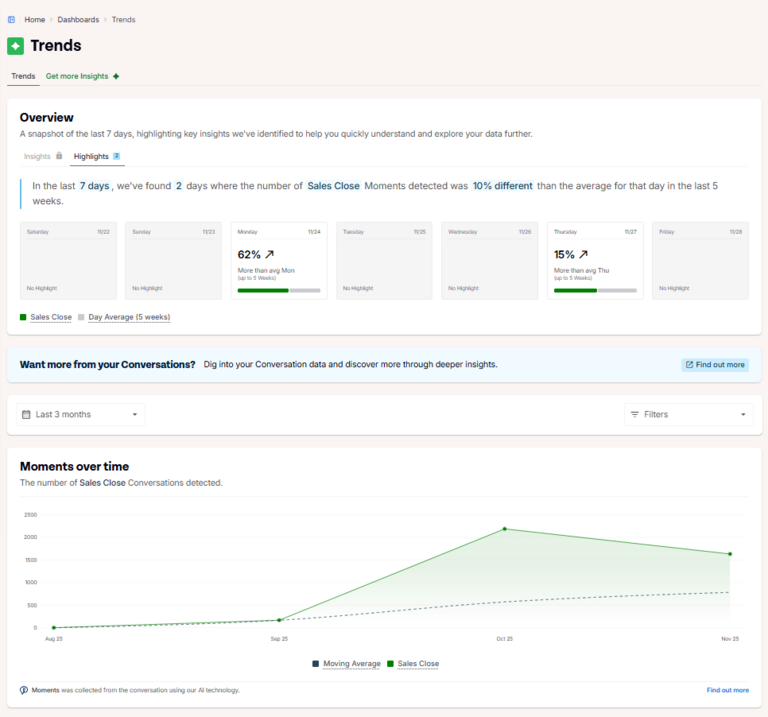The width and height of the screenshot is (768, 717).
Task: Click the sparkle icon after Get more Insights
Action: pyautogui.click(x=116, y=76)
